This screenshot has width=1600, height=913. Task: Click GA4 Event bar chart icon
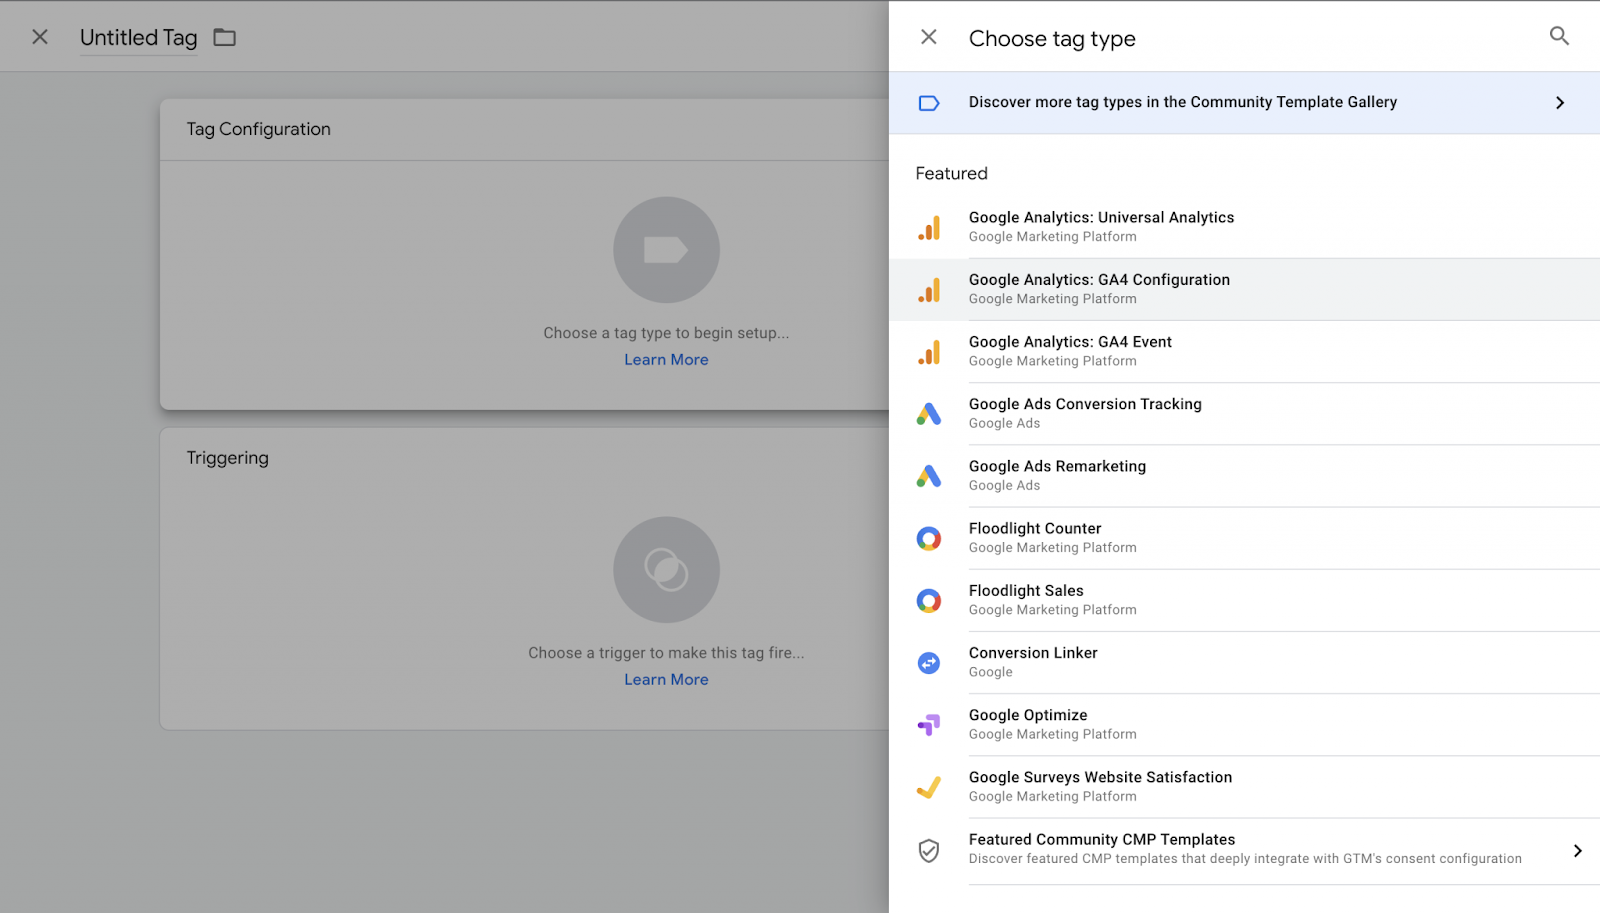pos(929,352)
